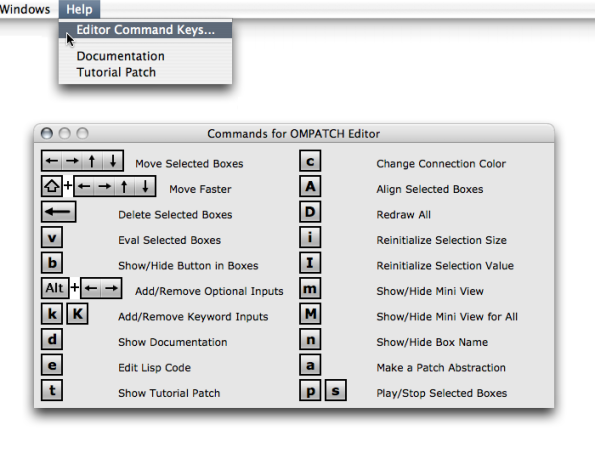This screenshot has width=595, height=470.
Task: Click the 'D' redraw all key icon
Action: coord(310,212)
